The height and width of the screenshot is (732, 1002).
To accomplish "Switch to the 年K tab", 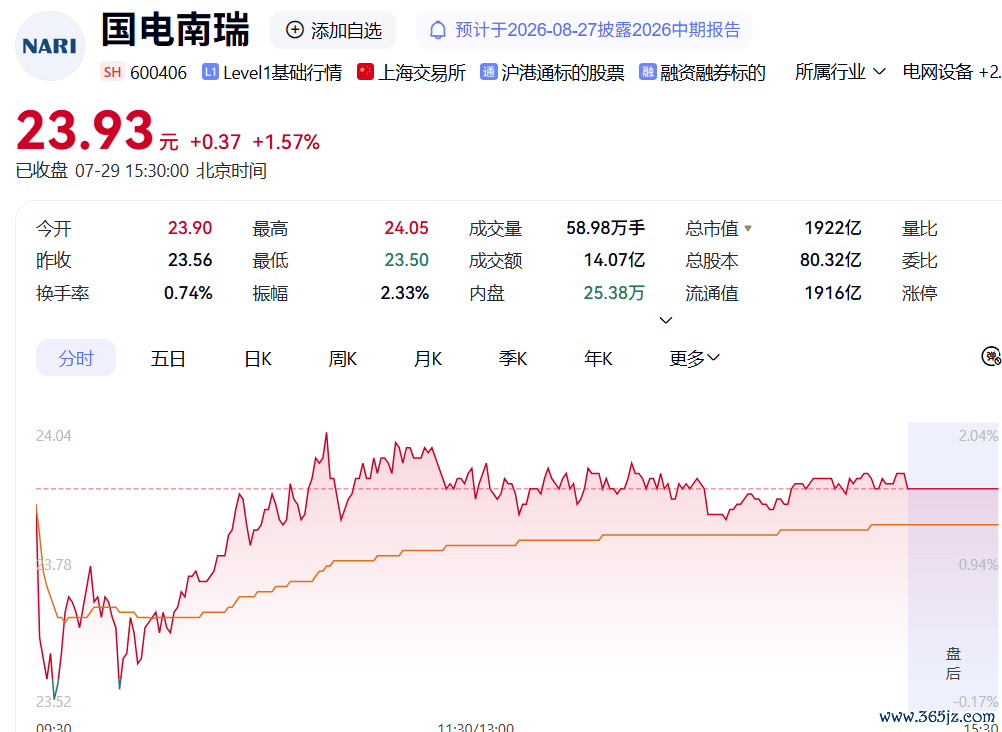I will (x=598, y=359).
